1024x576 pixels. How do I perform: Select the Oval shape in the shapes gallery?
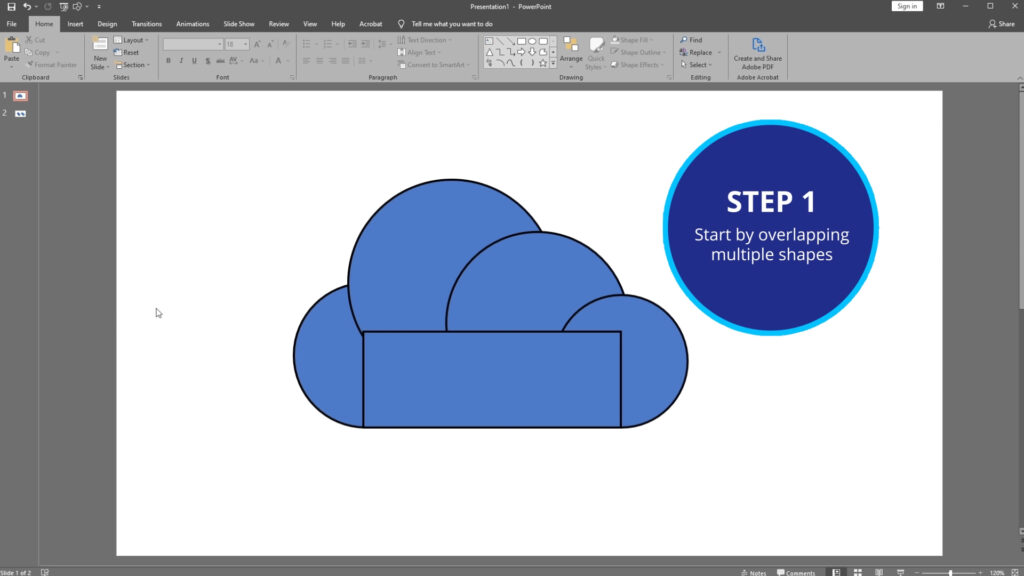(531, 41)
